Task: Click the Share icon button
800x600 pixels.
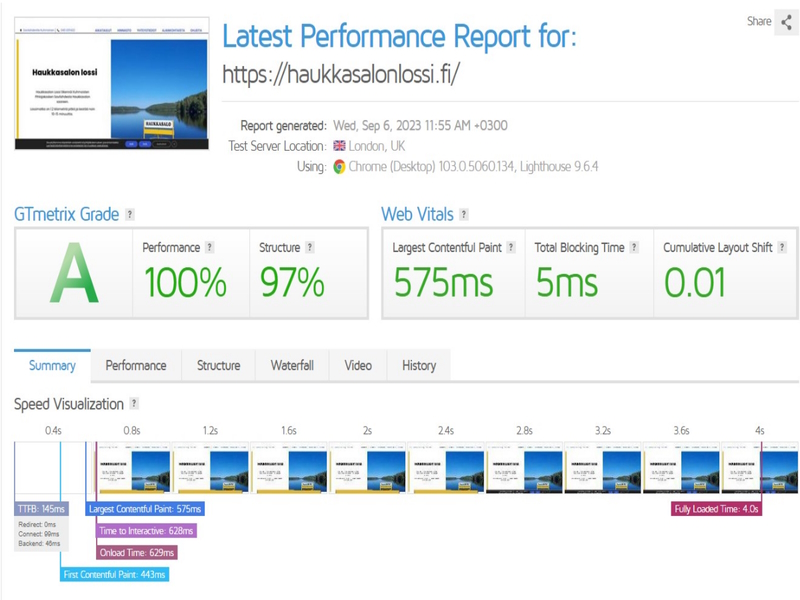Action: [787, 22]
